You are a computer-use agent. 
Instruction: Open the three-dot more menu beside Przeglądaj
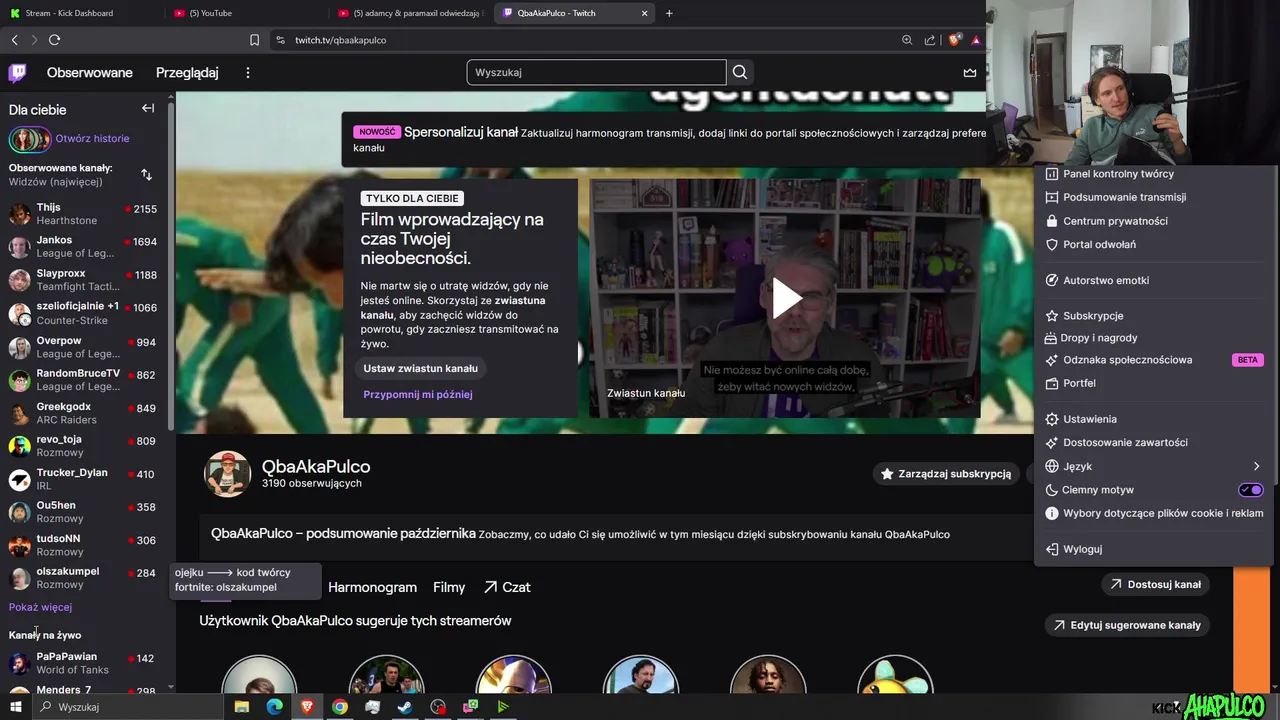pyautogui.click(x=248, y=73)
